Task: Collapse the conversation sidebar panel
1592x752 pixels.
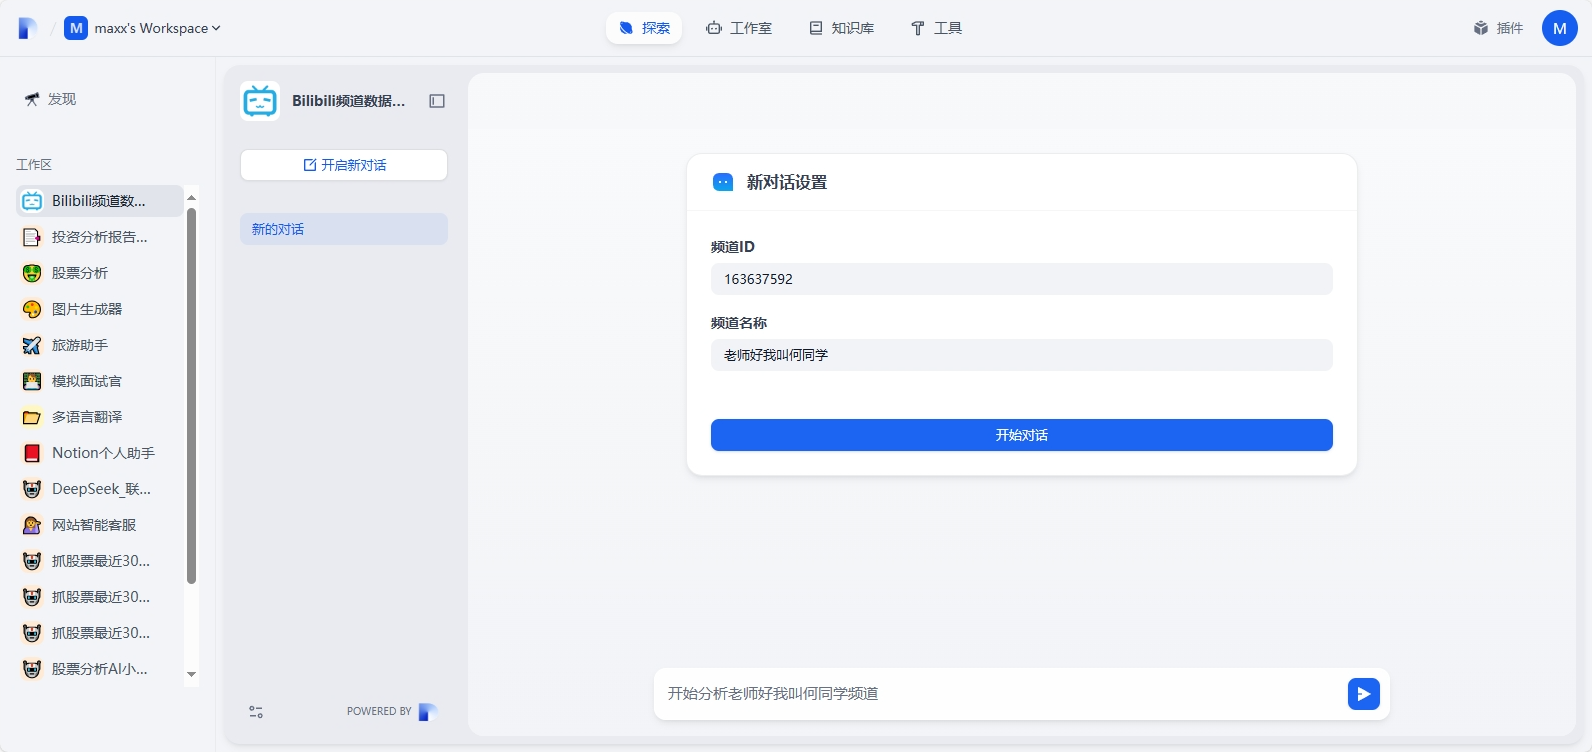Action: coord(437,101)
